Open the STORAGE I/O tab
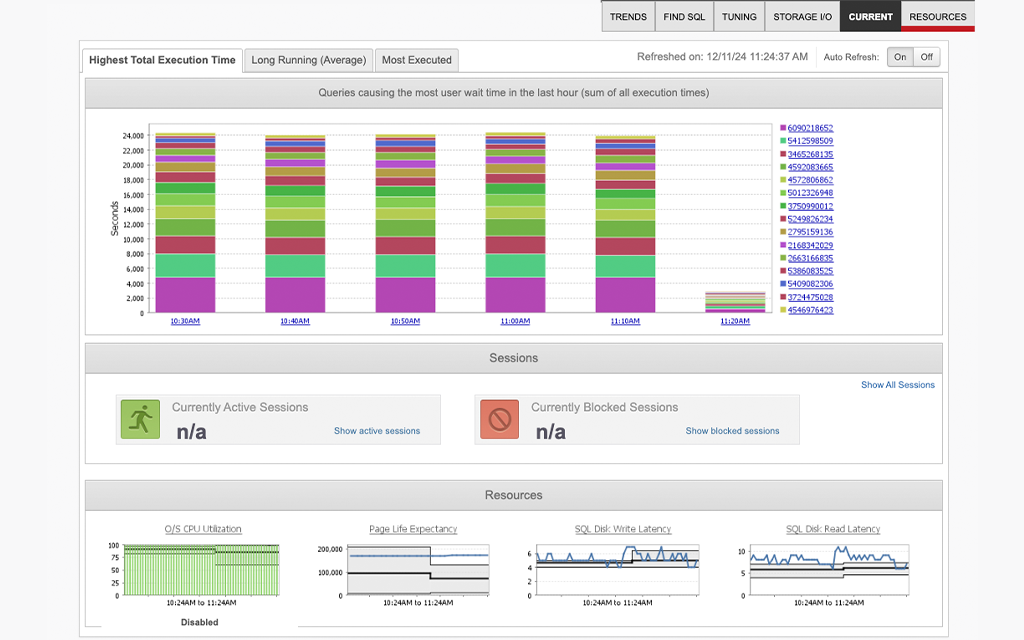This screenshot has width=1024, height=640. click(802, 16)
